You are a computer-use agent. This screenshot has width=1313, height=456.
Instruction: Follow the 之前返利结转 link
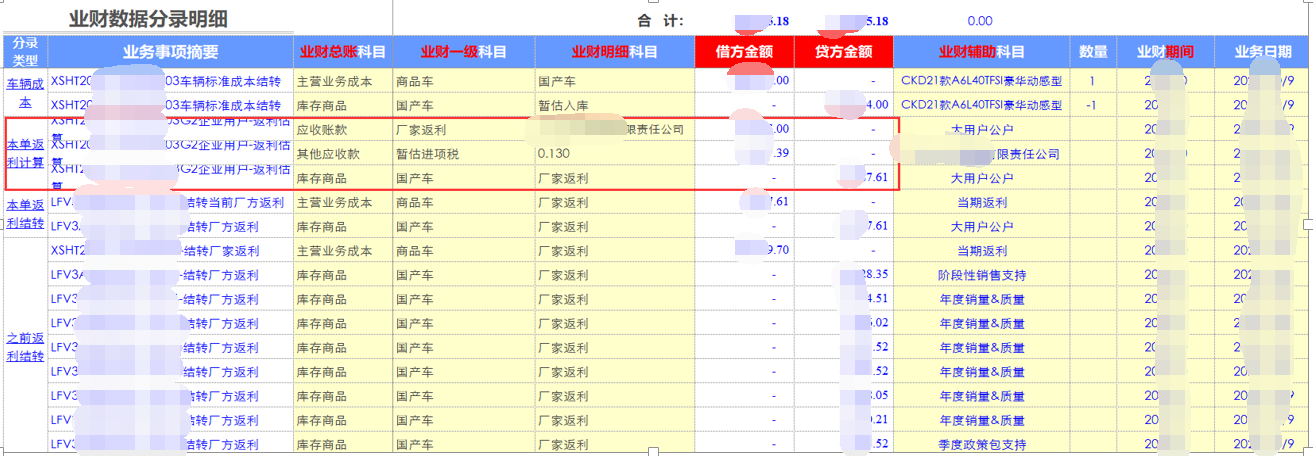click(26, 347)
